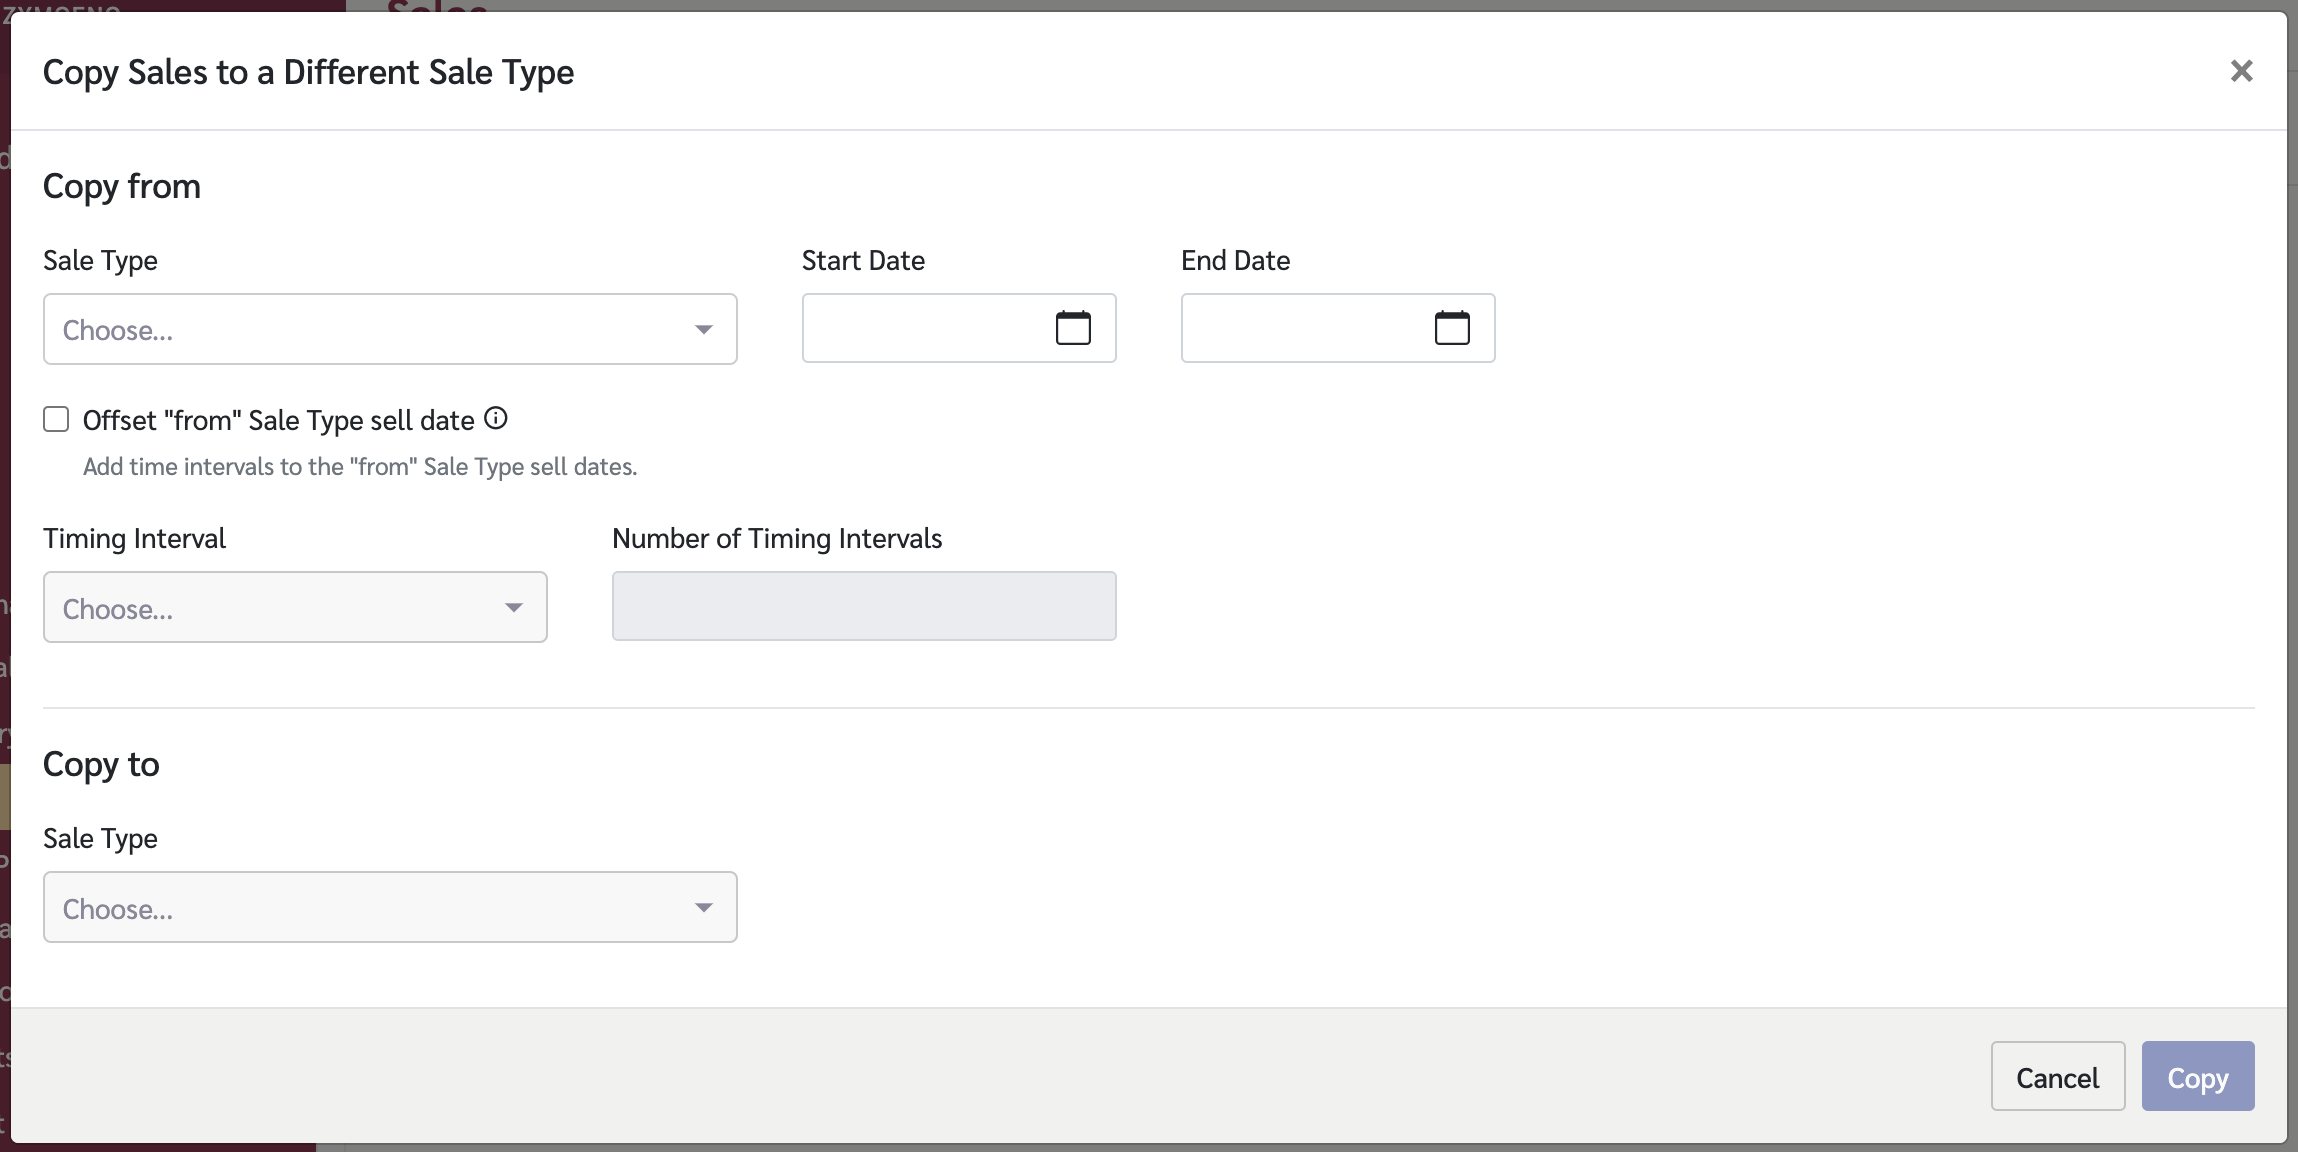Screen dimensions: 2298x1152
Task: Open End Date calendar picker icon
Action: coord(1452,328)
